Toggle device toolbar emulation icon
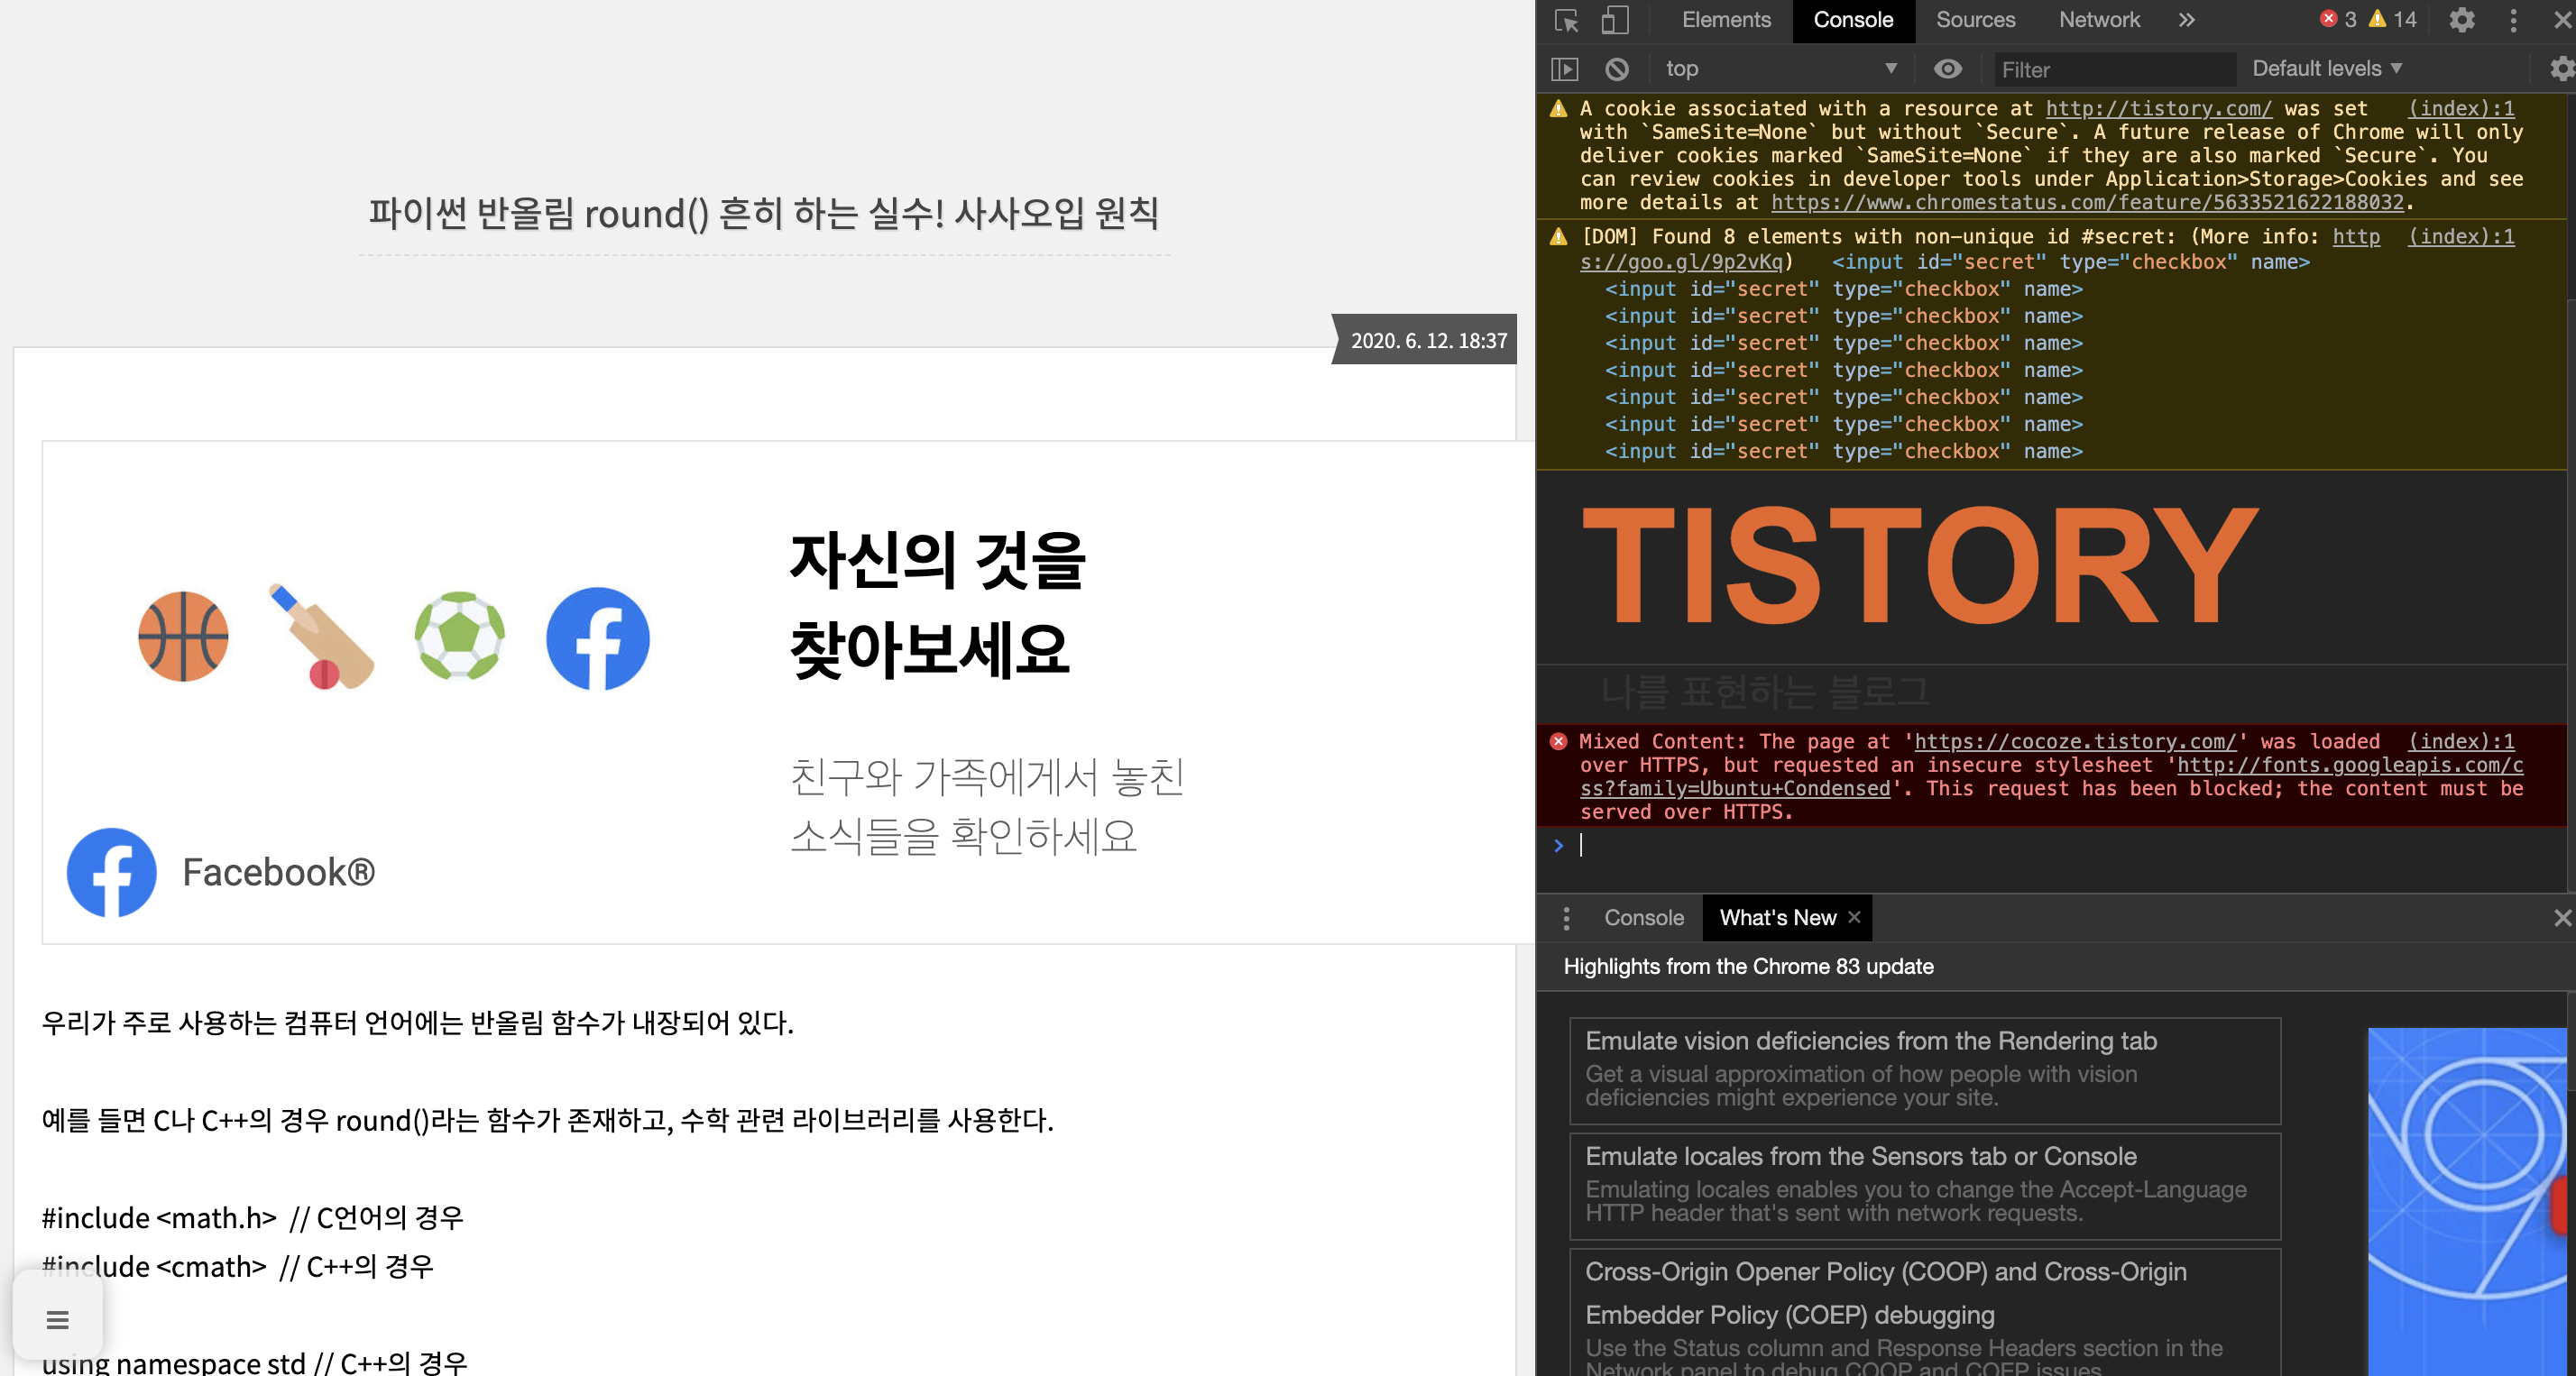The image size is (2576, 1376). 1614,20
